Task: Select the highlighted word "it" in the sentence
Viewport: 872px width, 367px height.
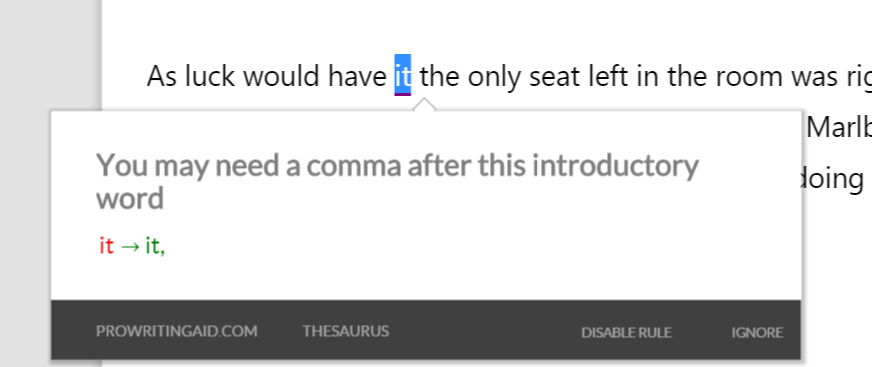Action: click(403, 75)
